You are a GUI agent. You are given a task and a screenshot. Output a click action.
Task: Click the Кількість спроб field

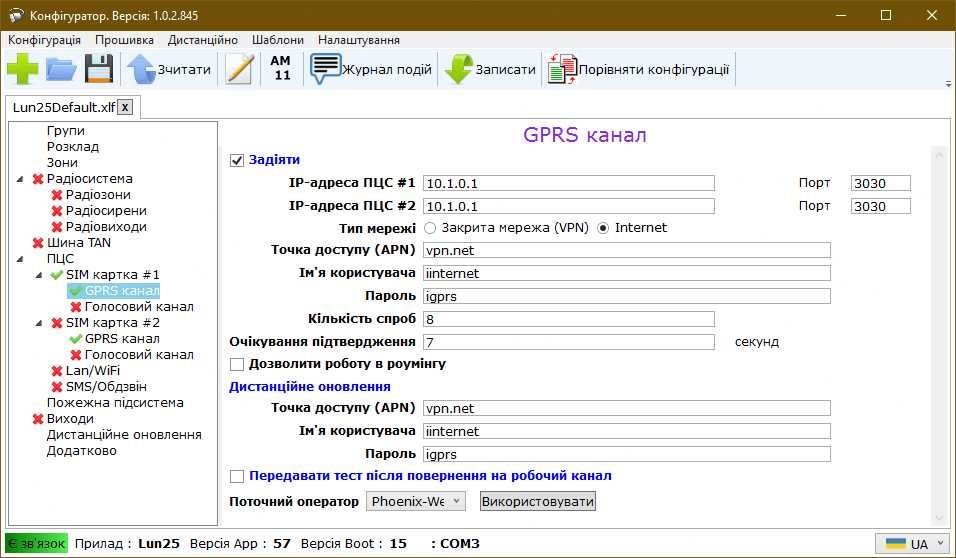569,319
